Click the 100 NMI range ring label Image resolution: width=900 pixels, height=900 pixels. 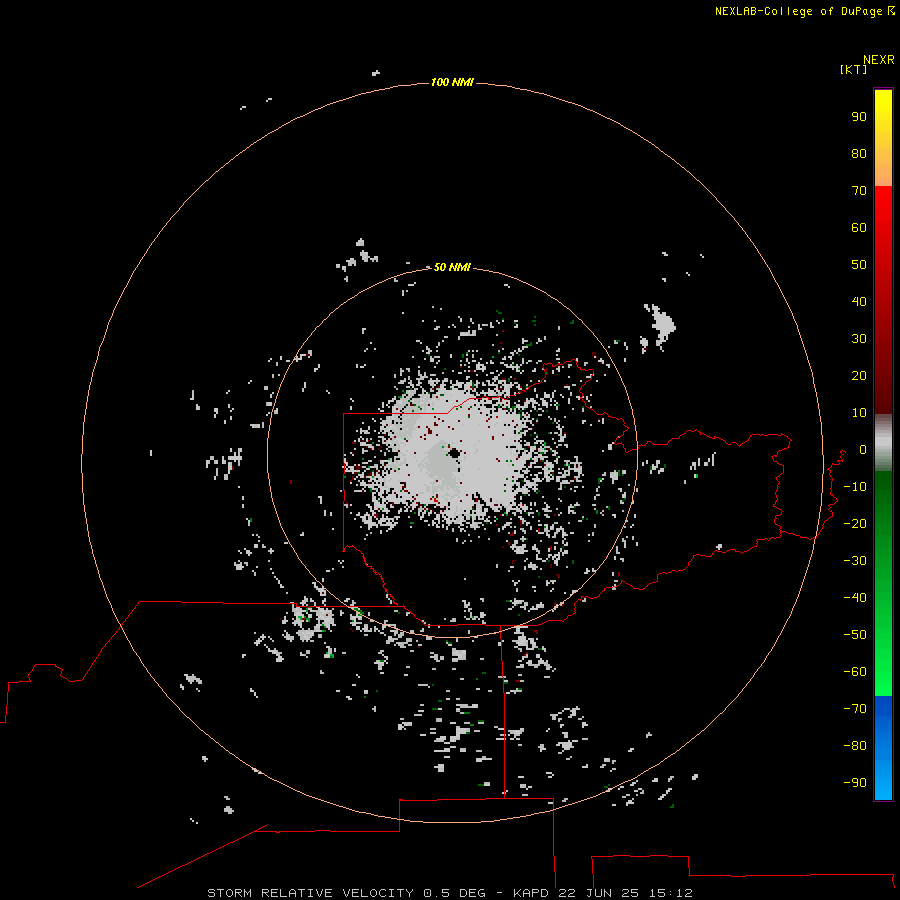pyautogui.click(x=452, y=82)
